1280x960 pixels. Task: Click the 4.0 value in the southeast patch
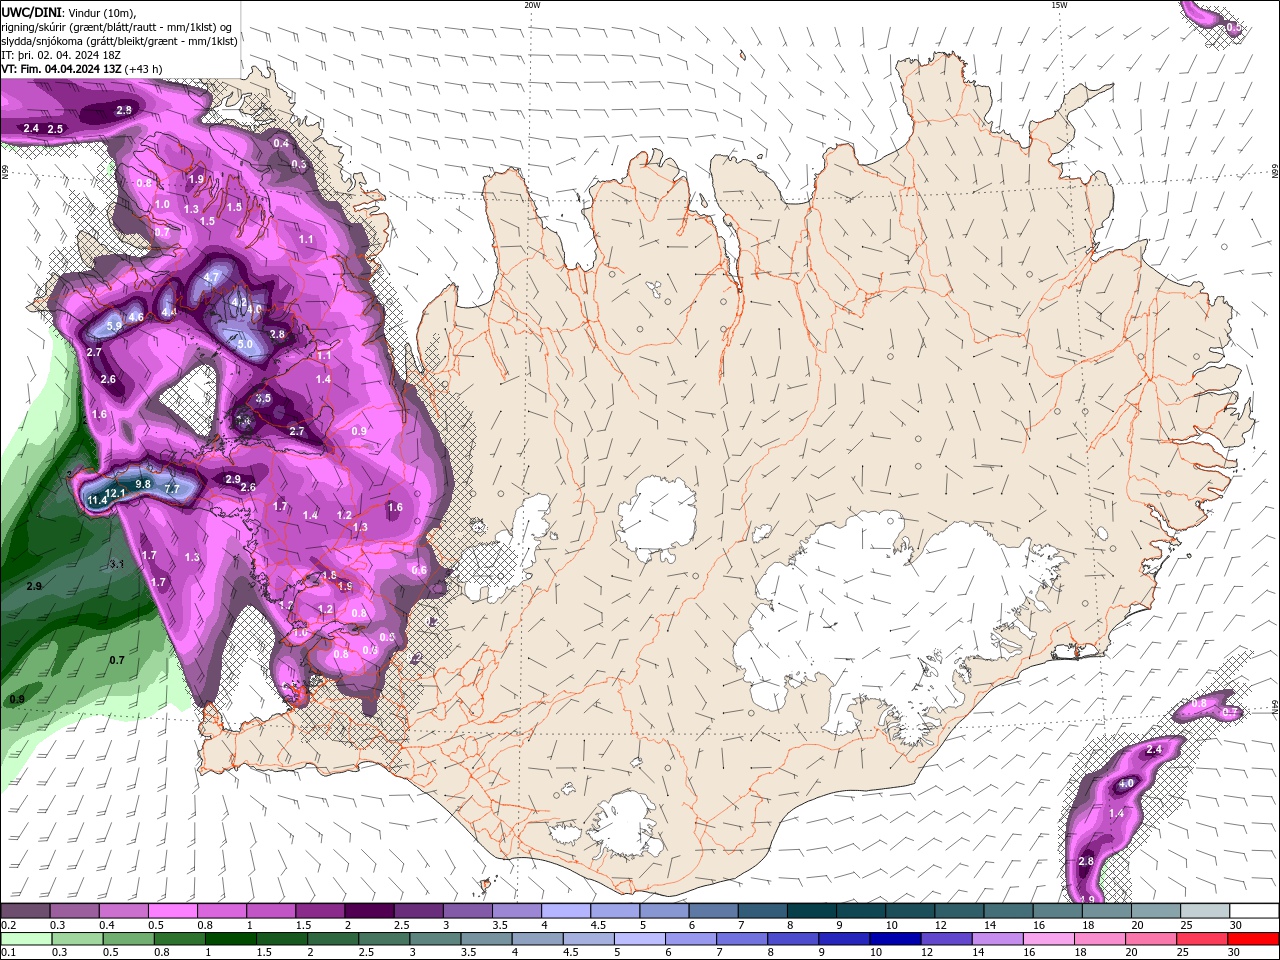1125,783
